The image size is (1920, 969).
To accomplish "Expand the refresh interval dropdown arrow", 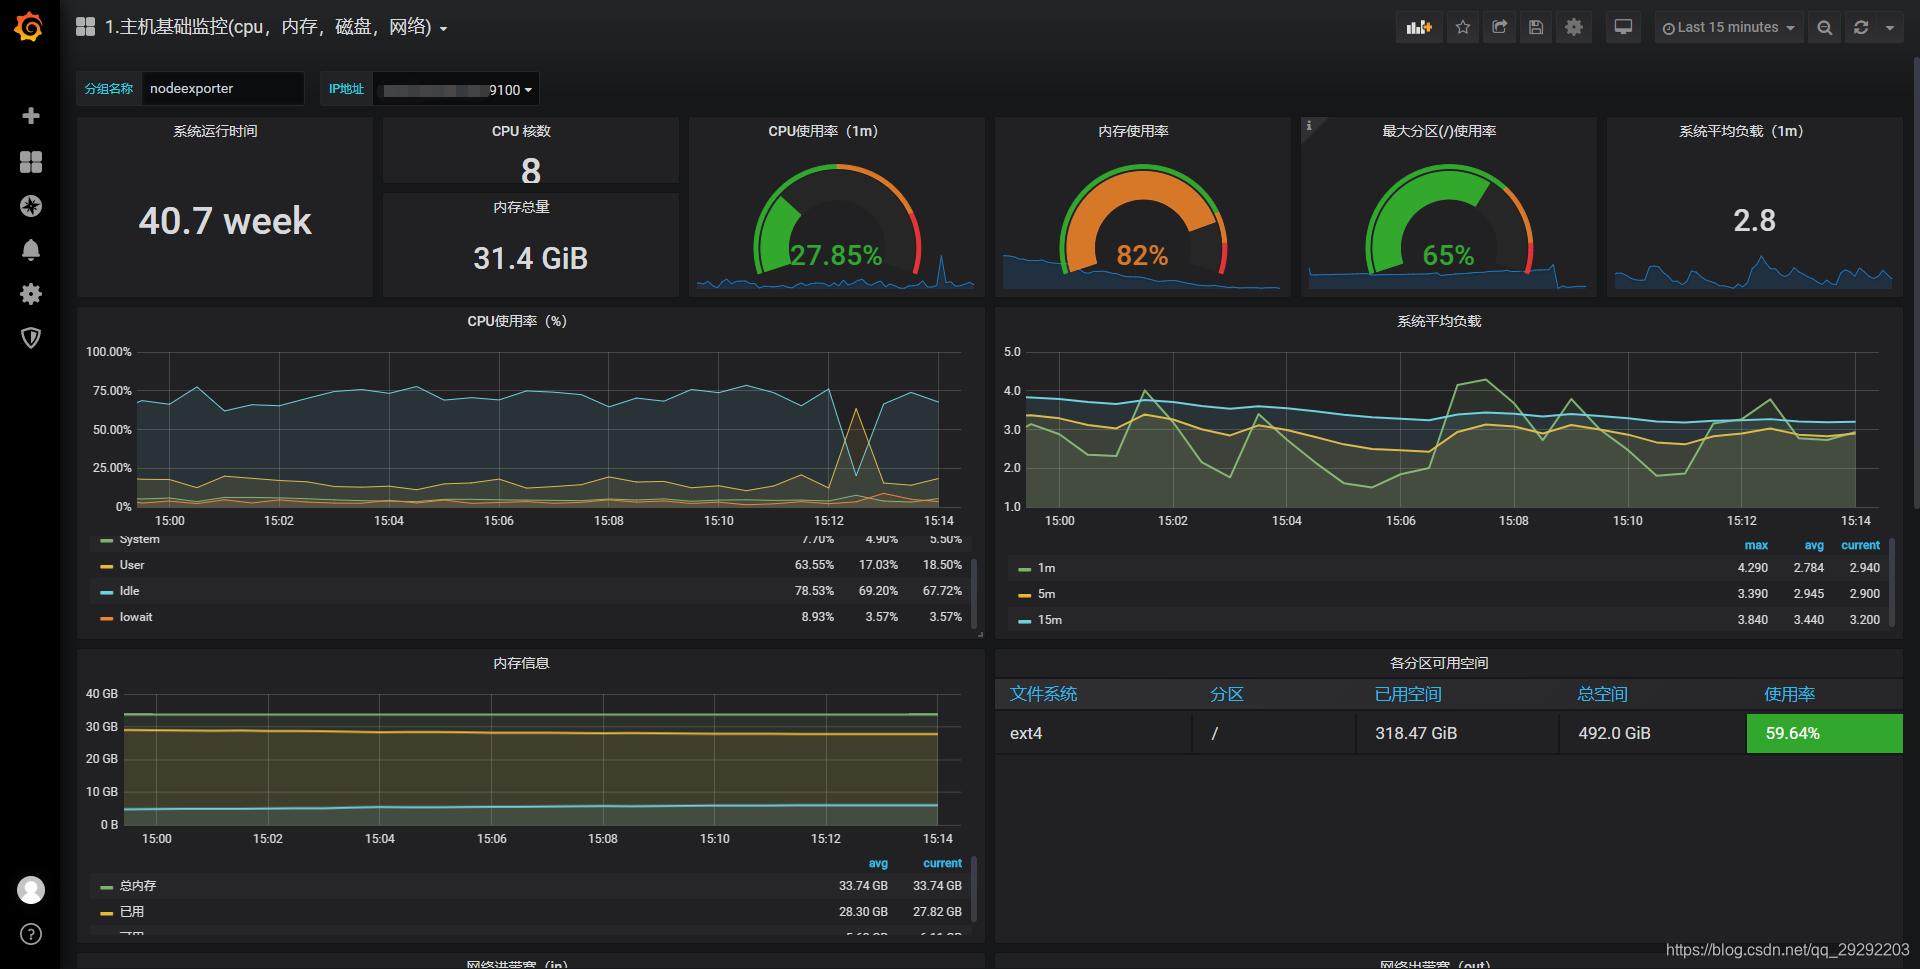I will (1890, 28).
